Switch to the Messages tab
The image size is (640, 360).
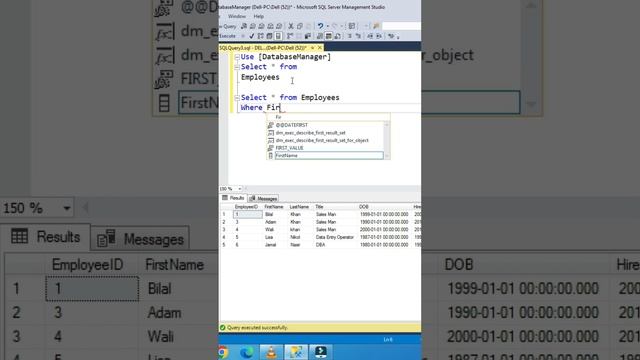(263, 198)
